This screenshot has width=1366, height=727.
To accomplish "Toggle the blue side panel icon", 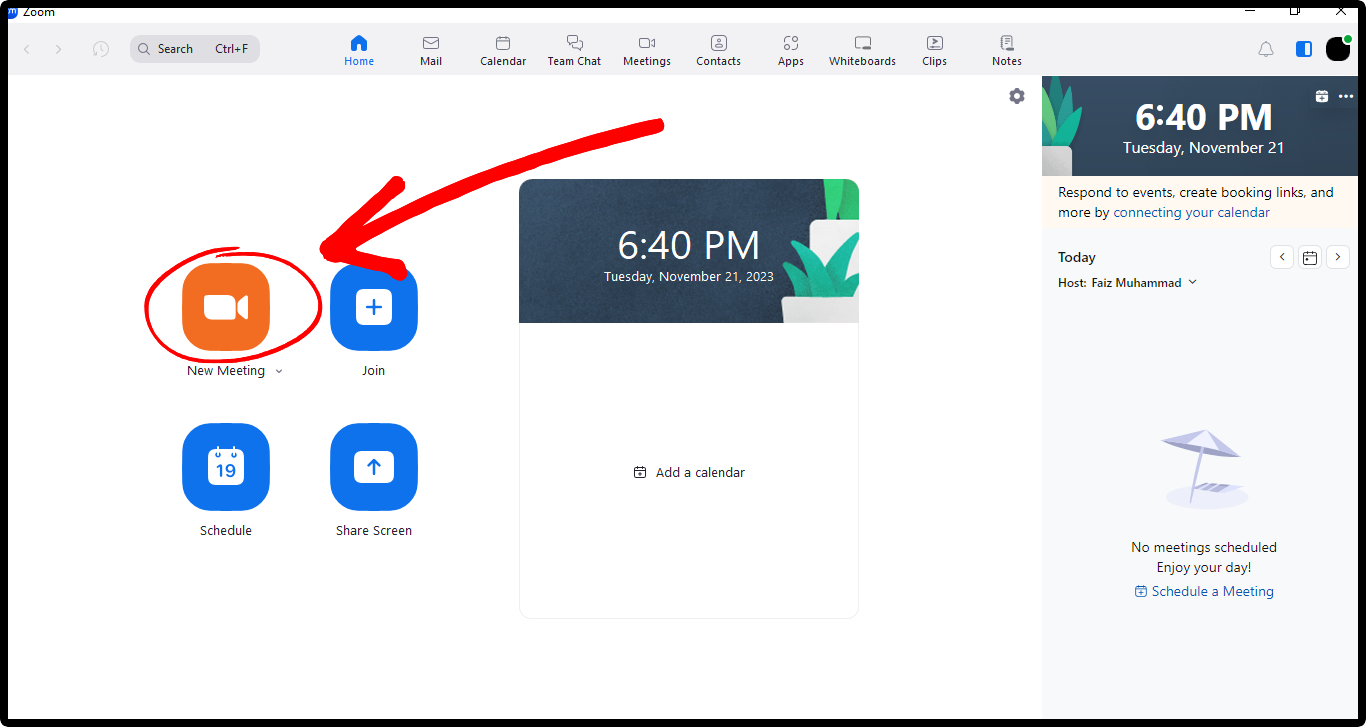I will pos(1304,49).
